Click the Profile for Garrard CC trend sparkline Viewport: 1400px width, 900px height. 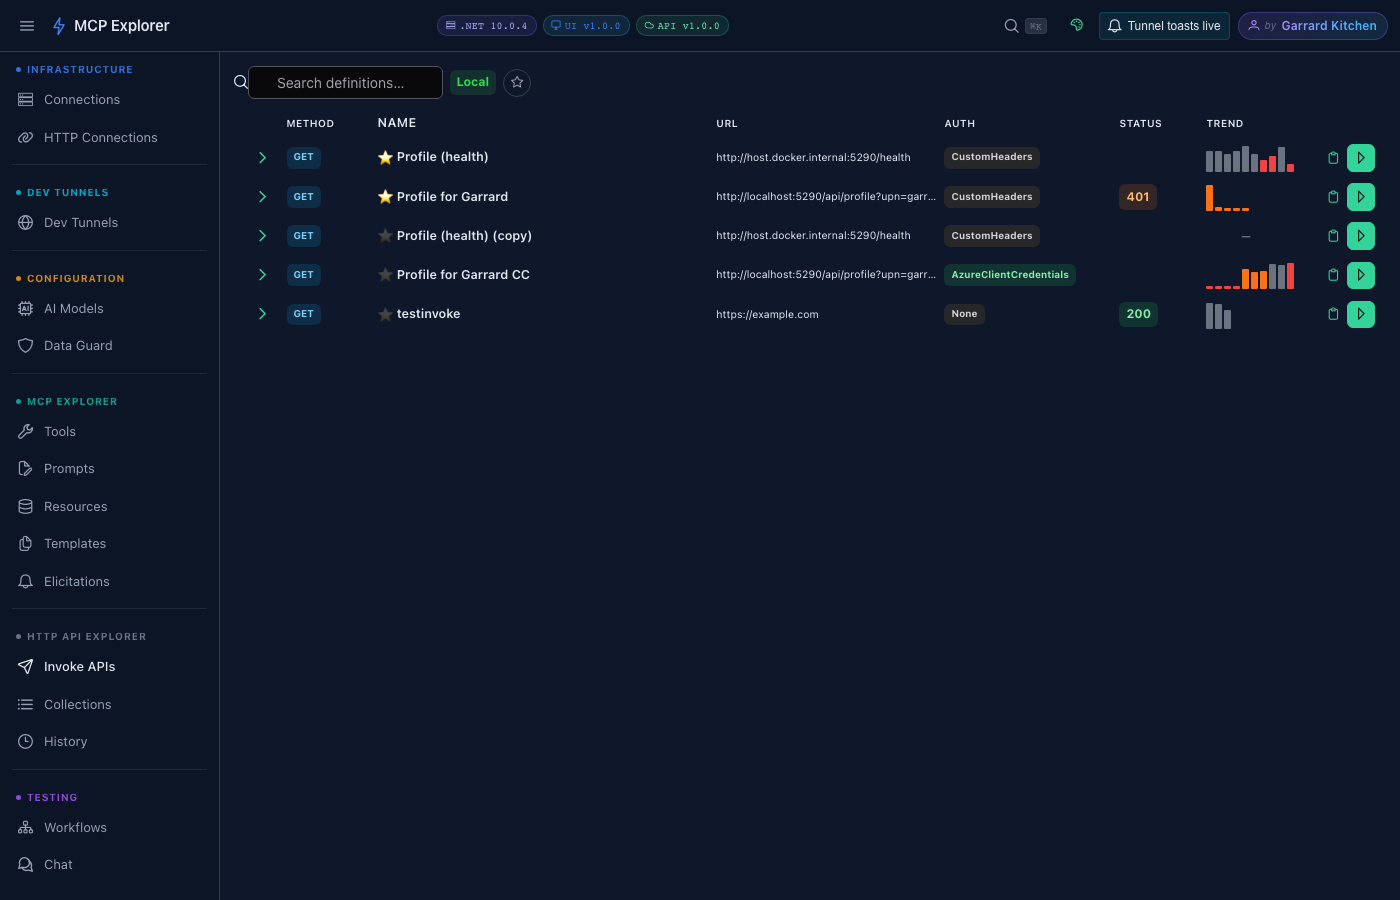tap(1250, 276)
